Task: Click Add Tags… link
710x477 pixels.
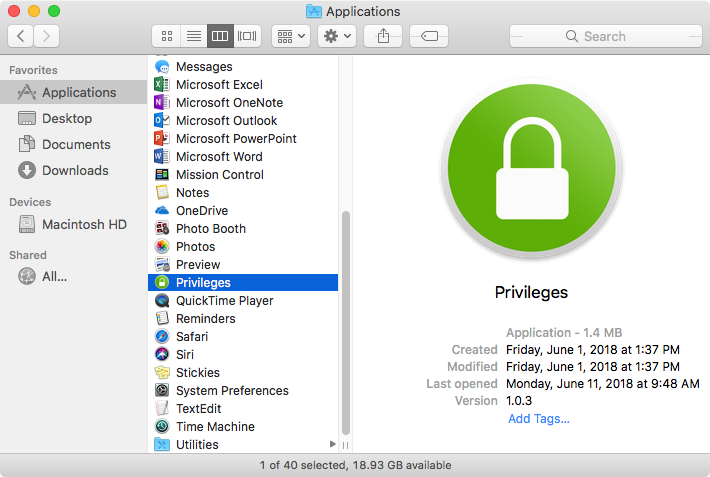Action: tap(539, 419)
